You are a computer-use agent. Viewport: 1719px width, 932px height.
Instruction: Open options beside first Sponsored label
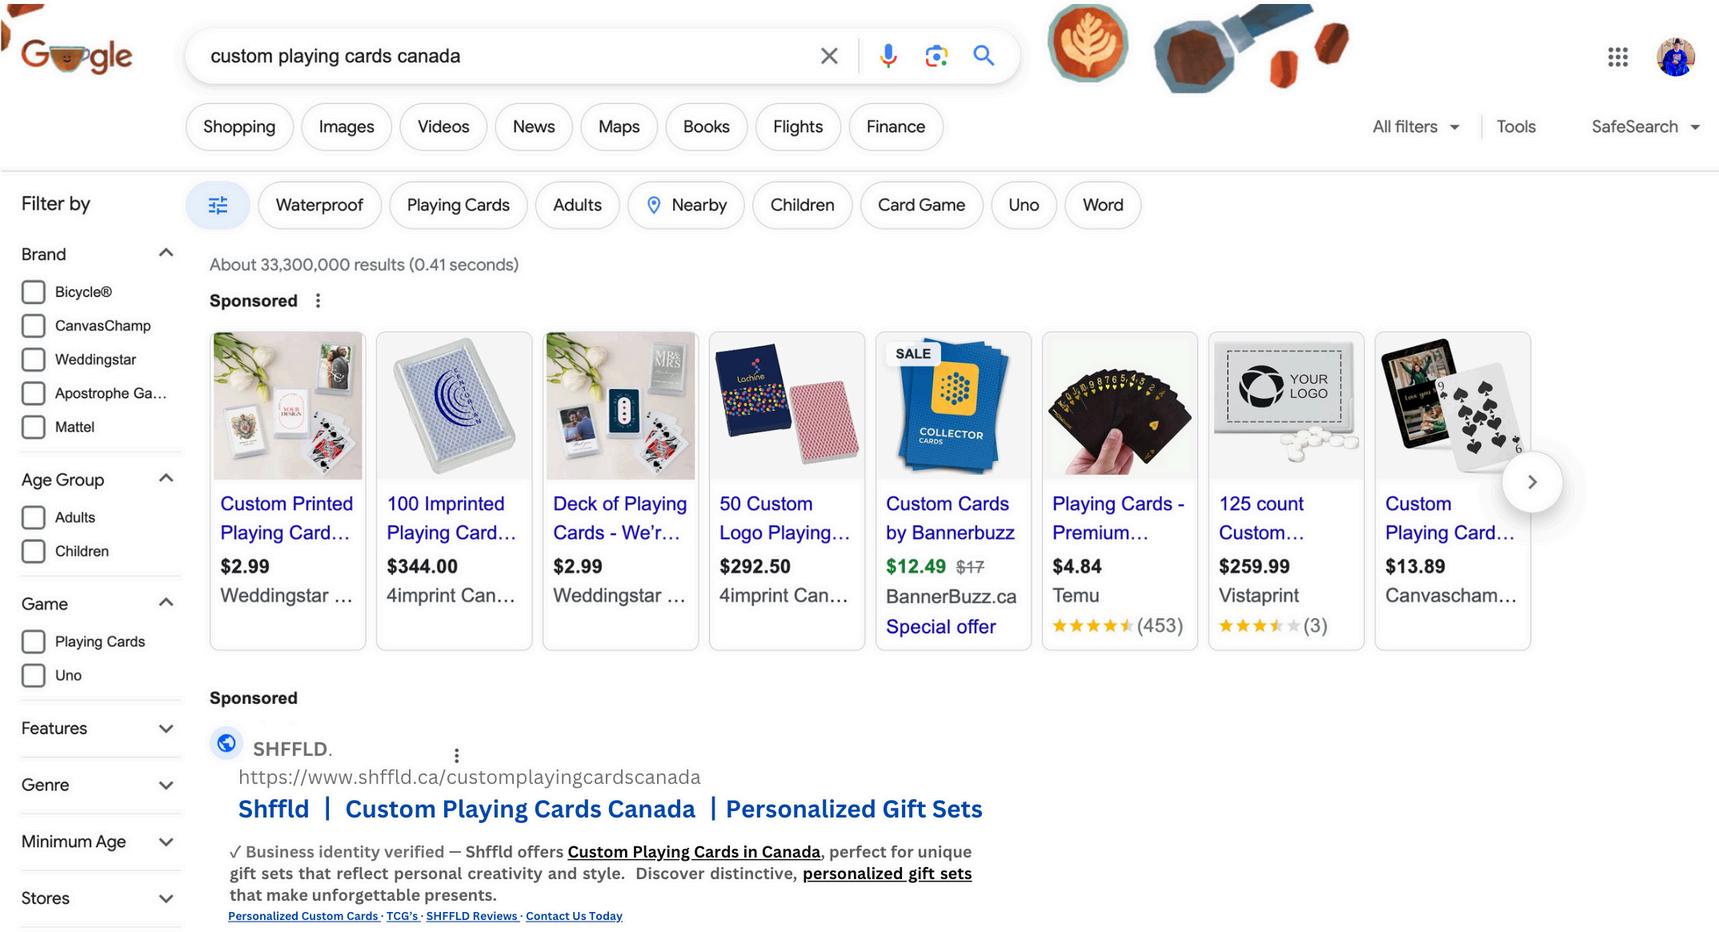318,301
